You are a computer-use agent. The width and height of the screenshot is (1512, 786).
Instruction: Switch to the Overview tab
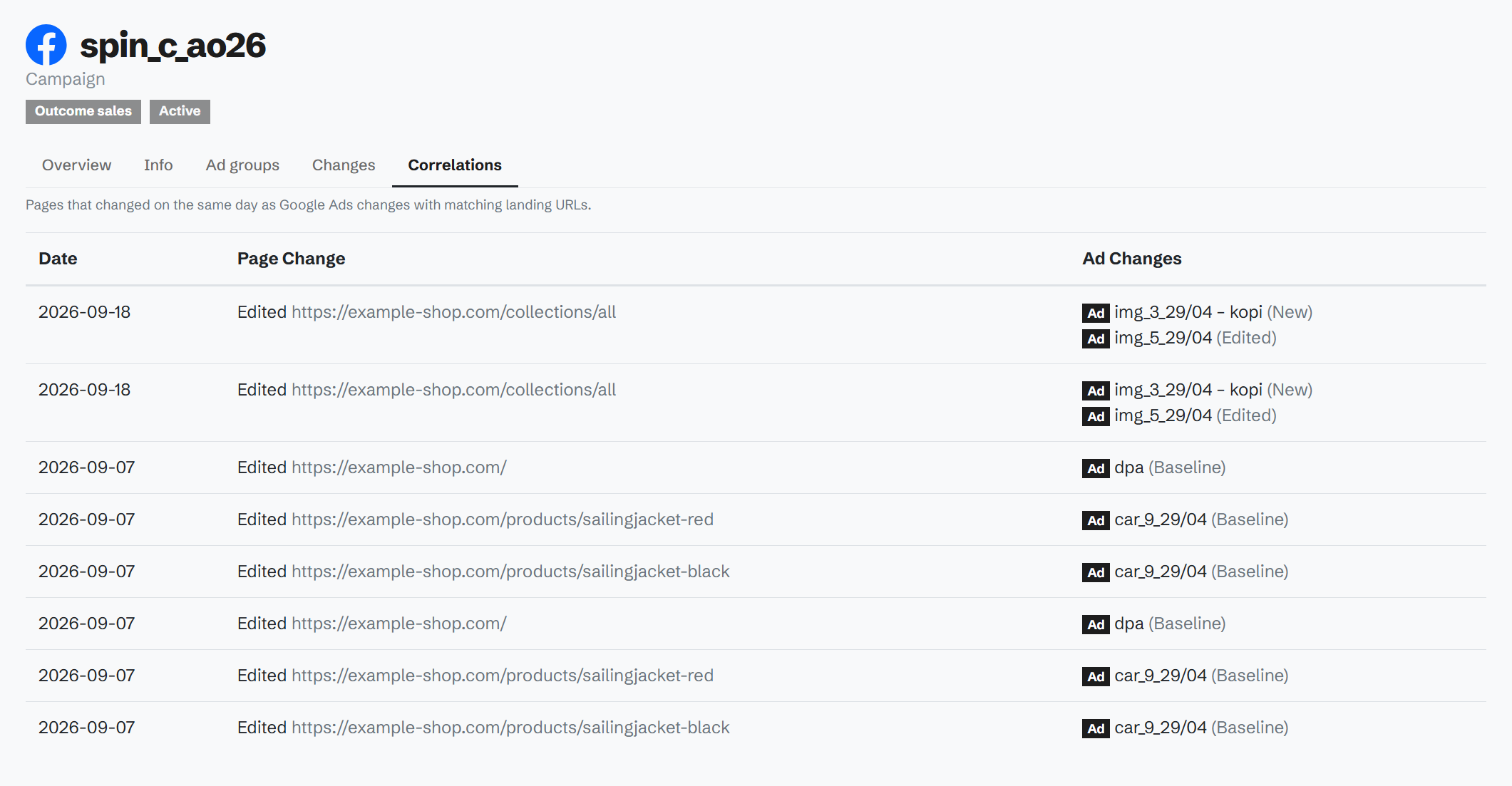[x=77, y=165]
